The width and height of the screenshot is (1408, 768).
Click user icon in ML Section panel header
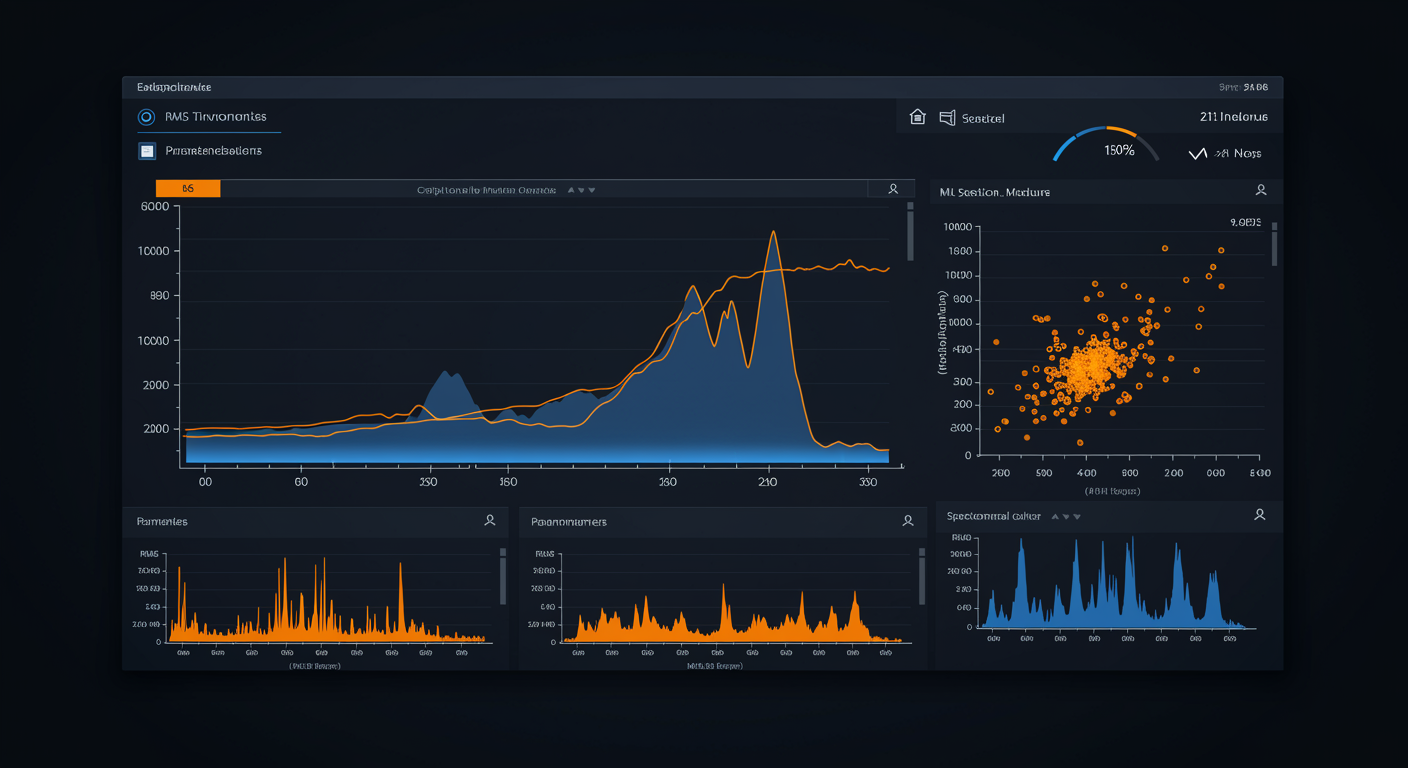(x=1261, y=190)
